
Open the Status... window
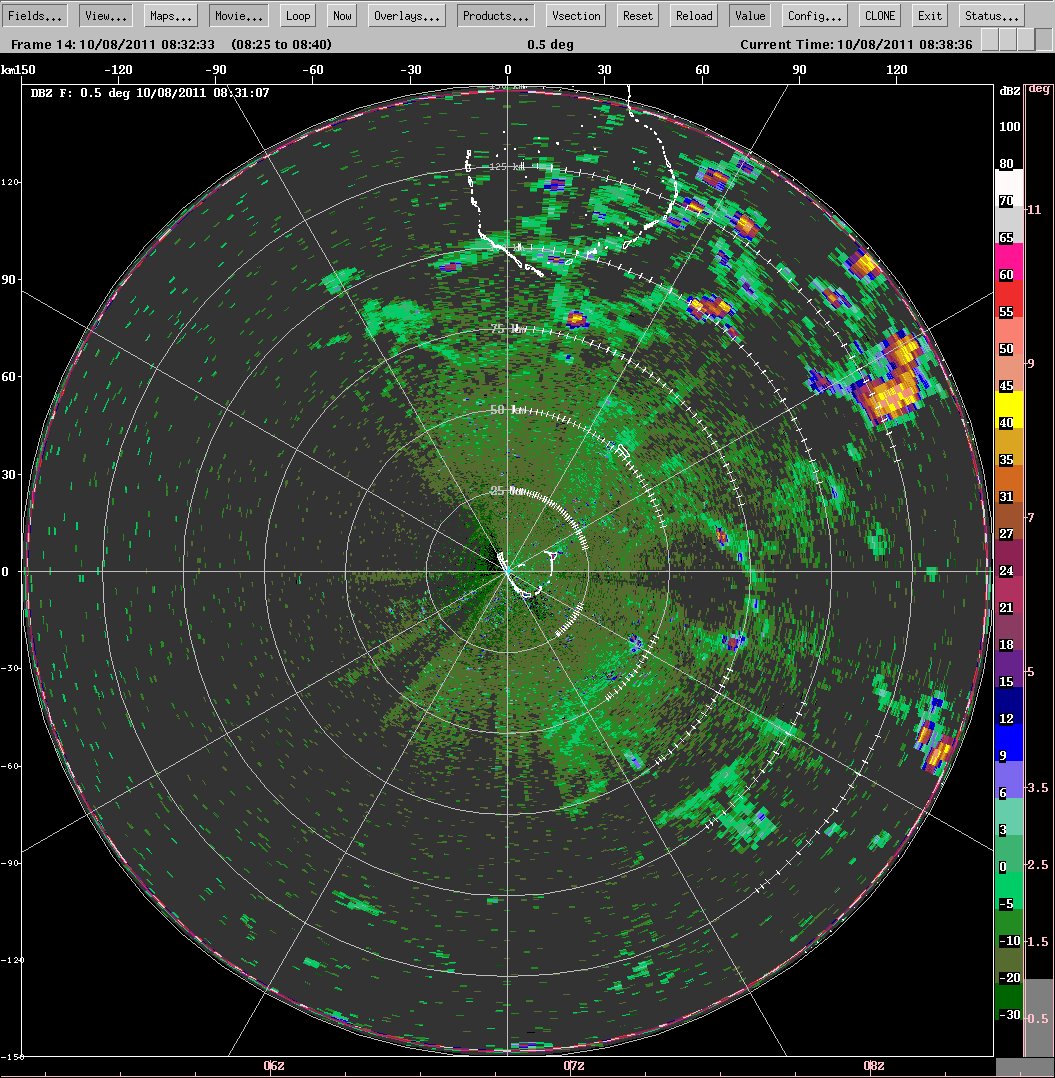991,15
